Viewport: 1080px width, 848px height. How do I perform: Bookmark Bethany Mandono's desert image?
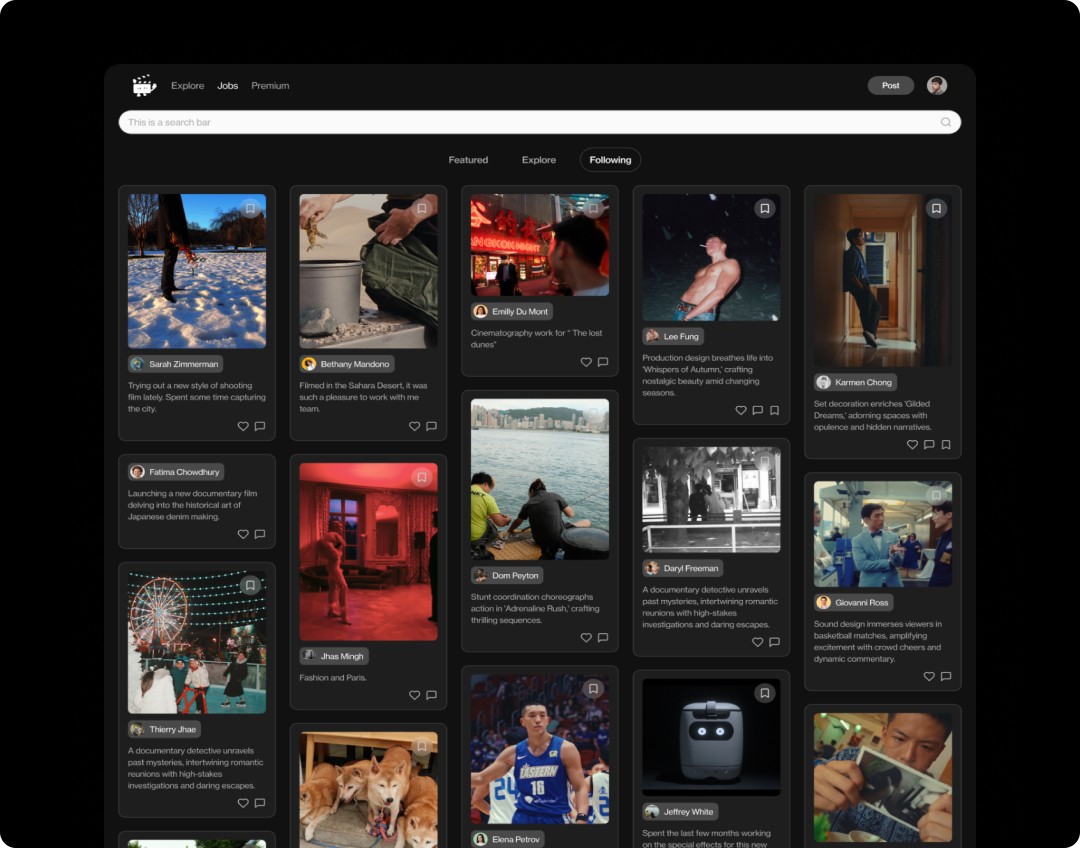pyautogui.click(x=422, y=208)
